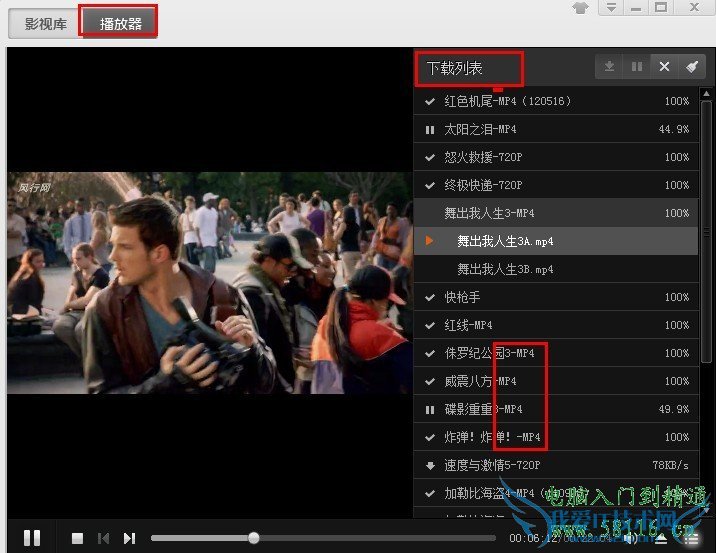Select 威震八方-MP4 row
The width and height of the screenshot is (716, 553).
(x=556, y=381)
